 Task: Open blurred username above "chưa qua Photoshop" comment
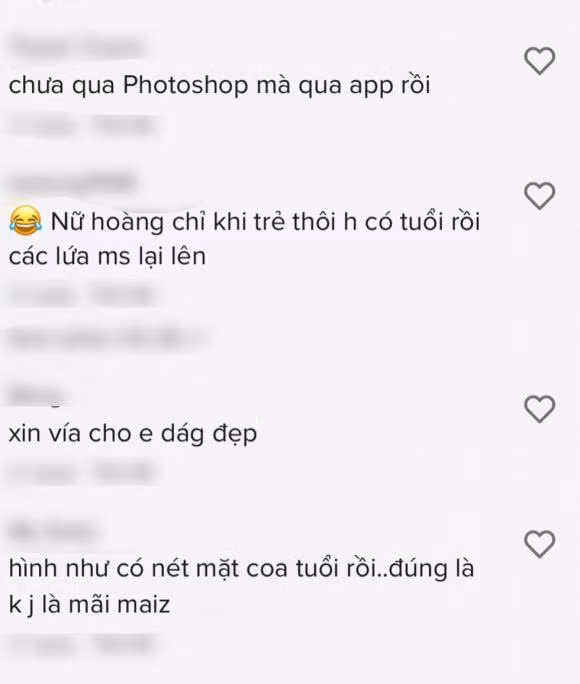click(76, 47)
